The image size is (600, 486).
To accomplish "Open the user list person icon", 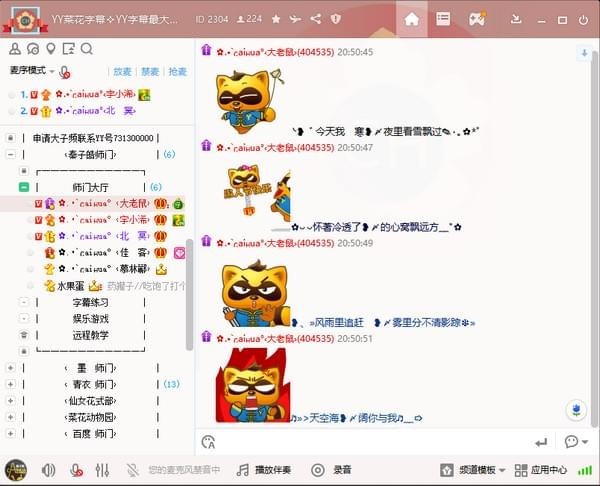I will [15, 49].
